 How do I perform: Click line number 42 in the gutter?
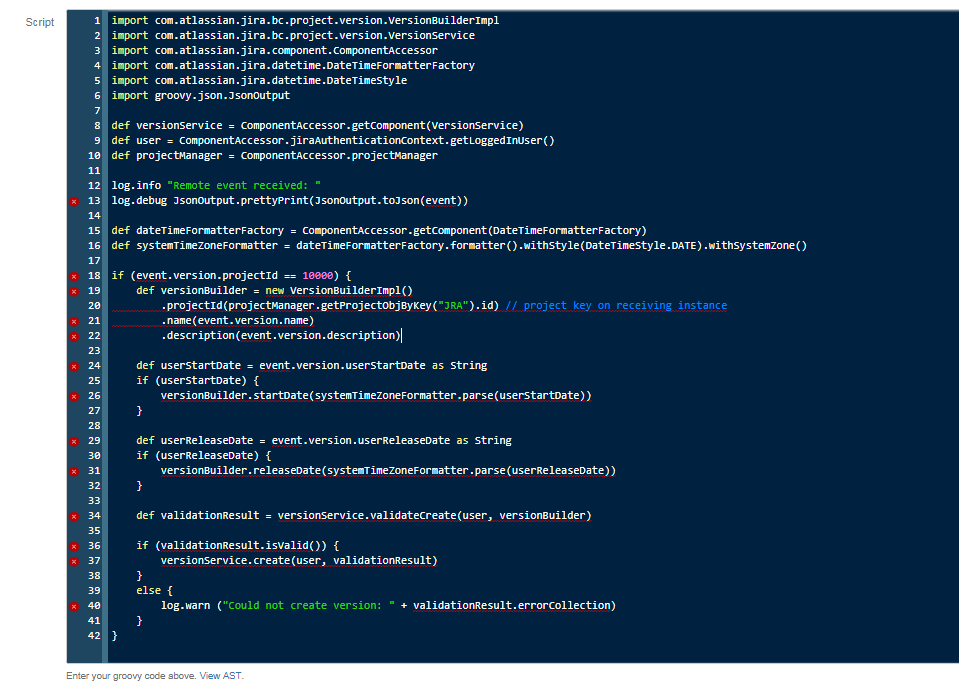[x=94, y=635]
